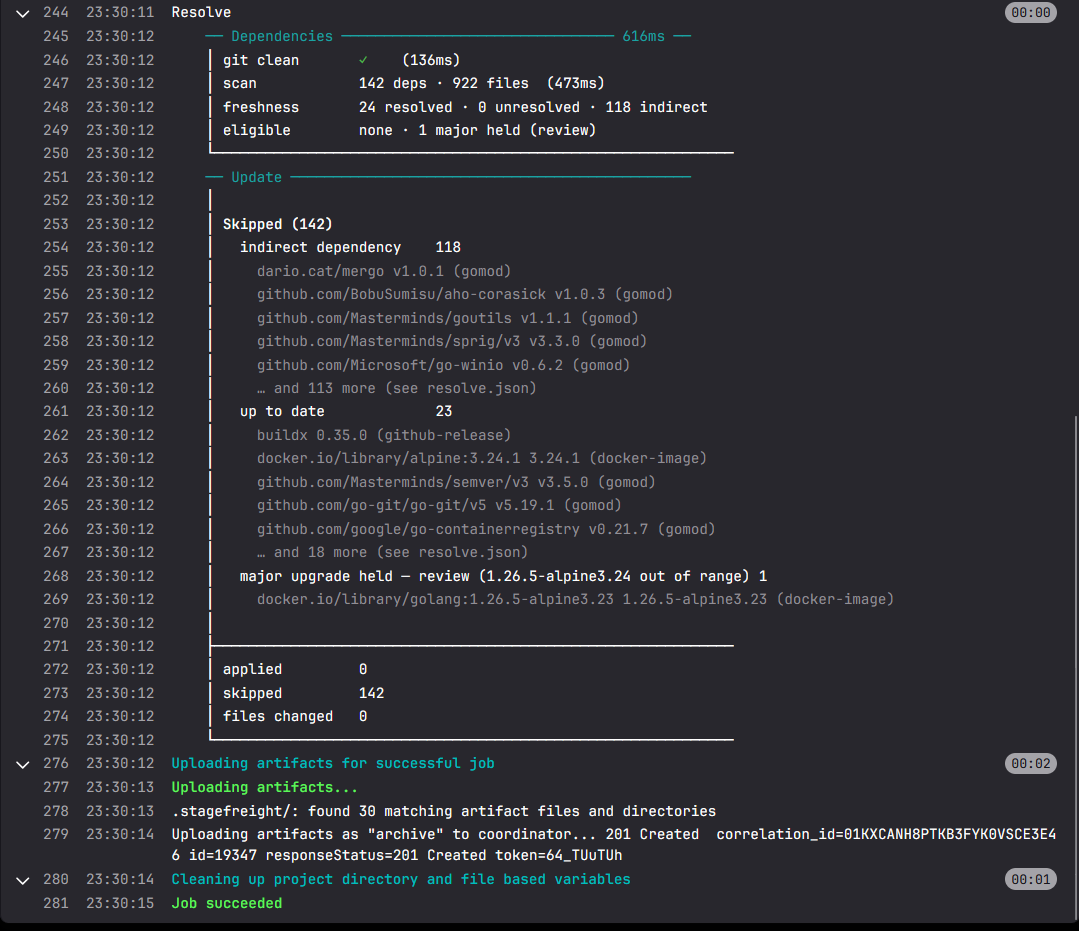Click the green checkmark next to git clean
Viewport: 1079px width, 931px height.
click(363, 60)
